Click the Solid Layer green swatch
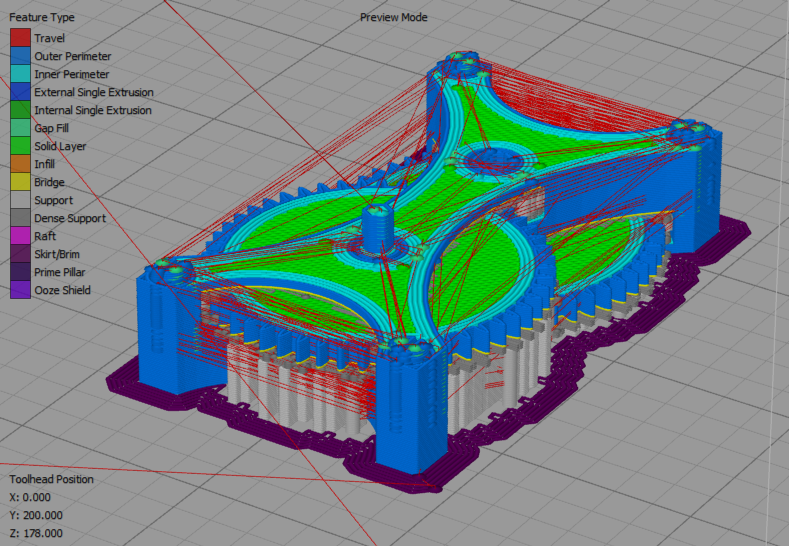The image size is (789, 546). click(20, 146)
